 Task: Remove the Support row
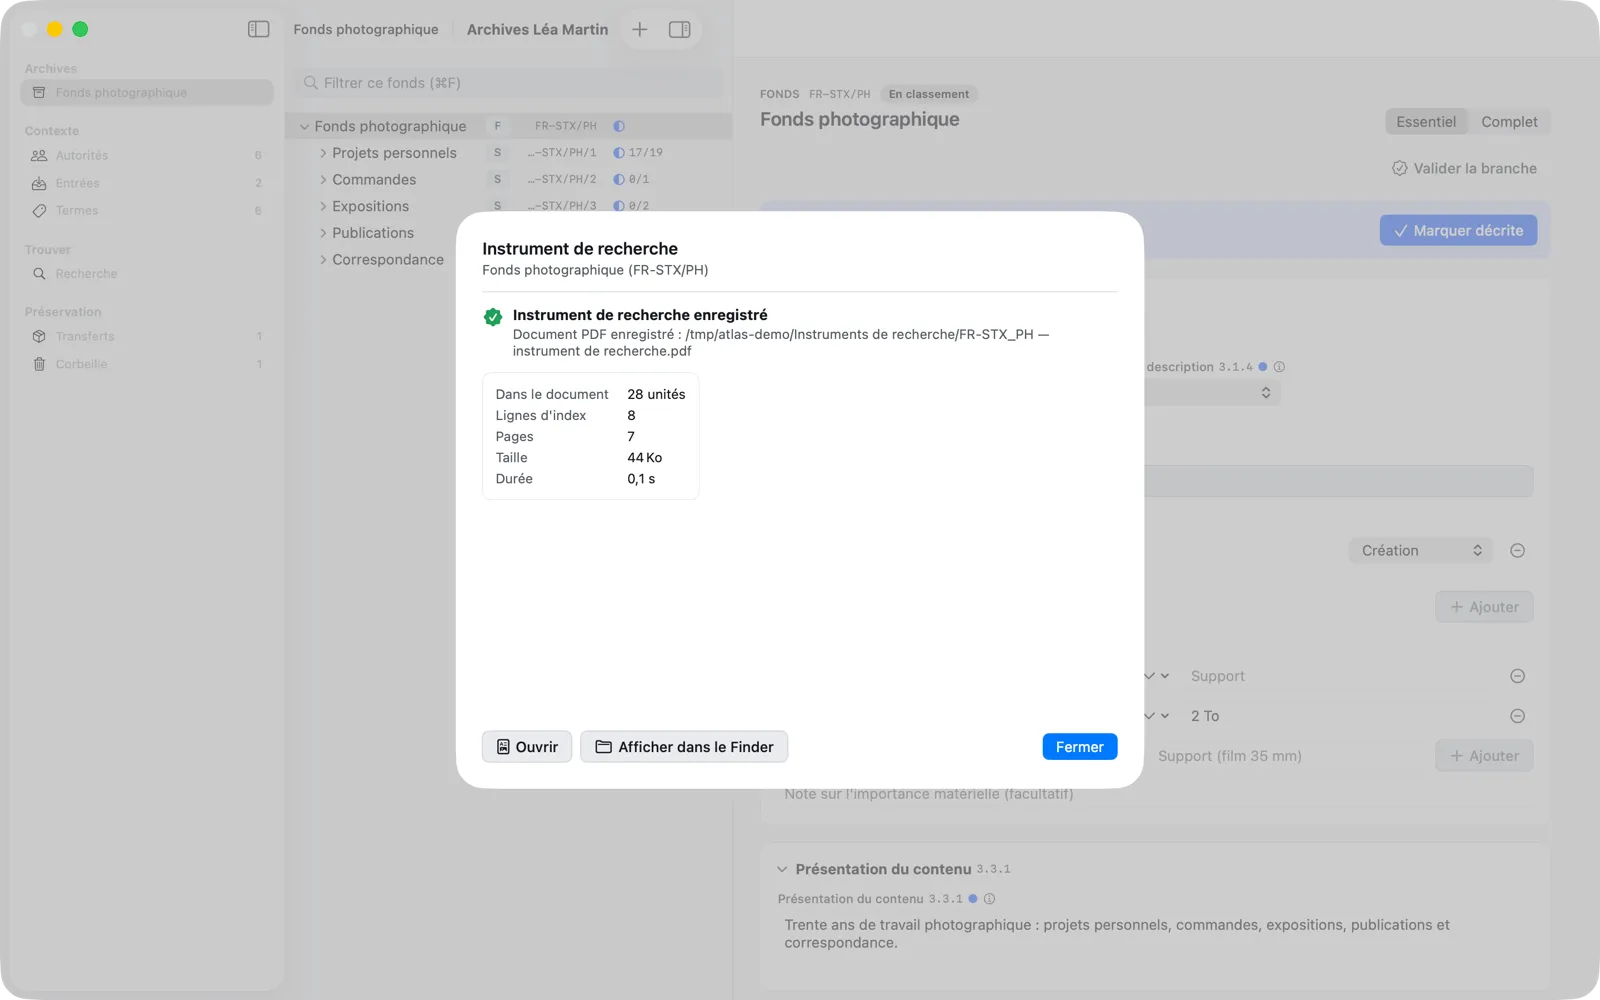pyautogui.click(x=1517, y=676)
